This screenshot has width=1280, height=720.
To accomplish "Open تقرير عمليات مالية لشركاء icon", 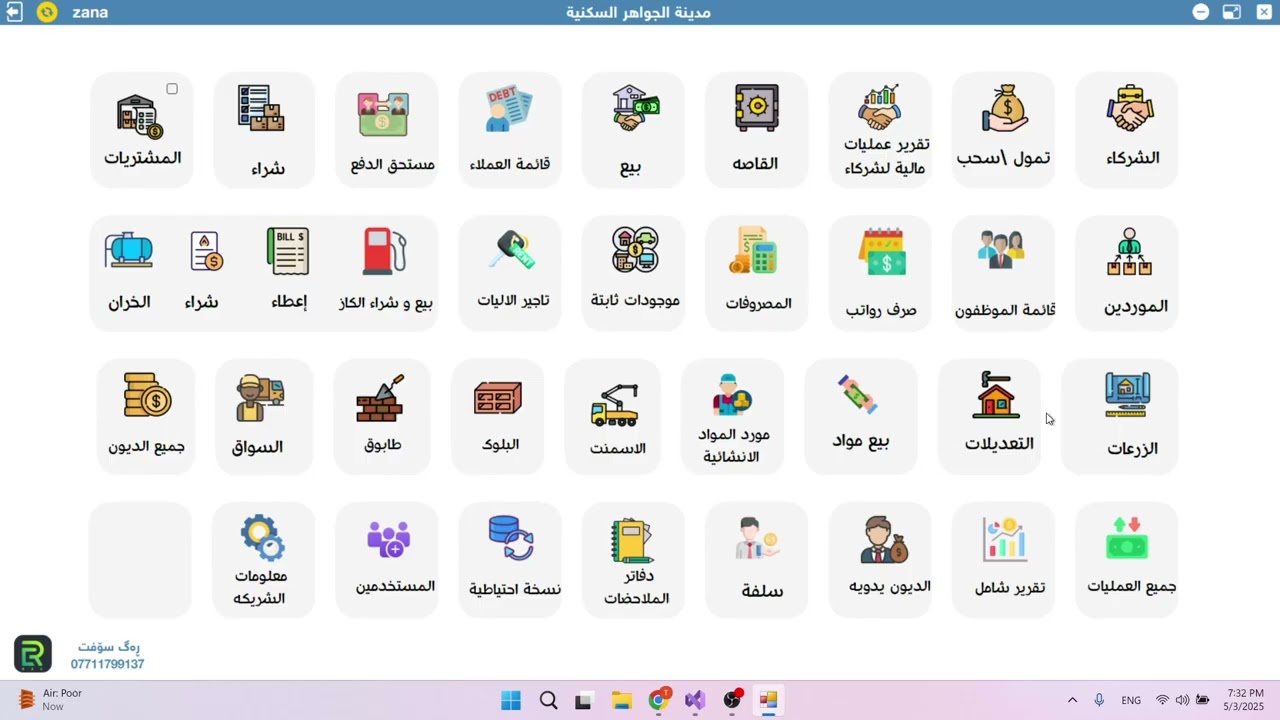I will 880,108.
